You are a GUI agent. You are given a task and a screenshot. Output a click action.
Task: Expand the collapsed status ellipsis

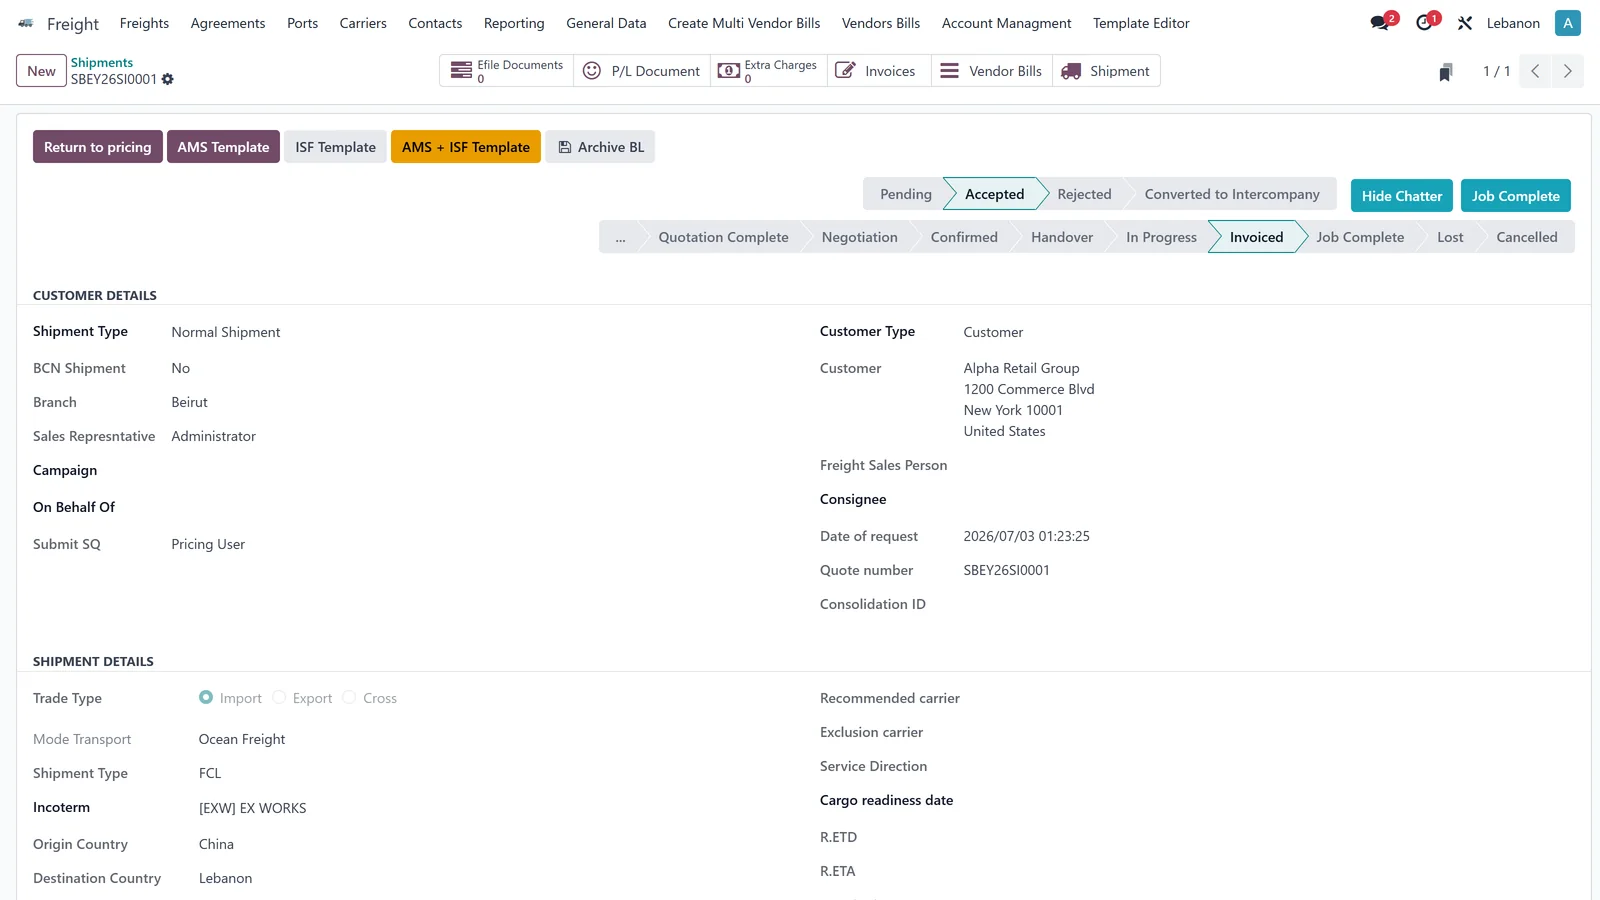(x=620, y=237)
